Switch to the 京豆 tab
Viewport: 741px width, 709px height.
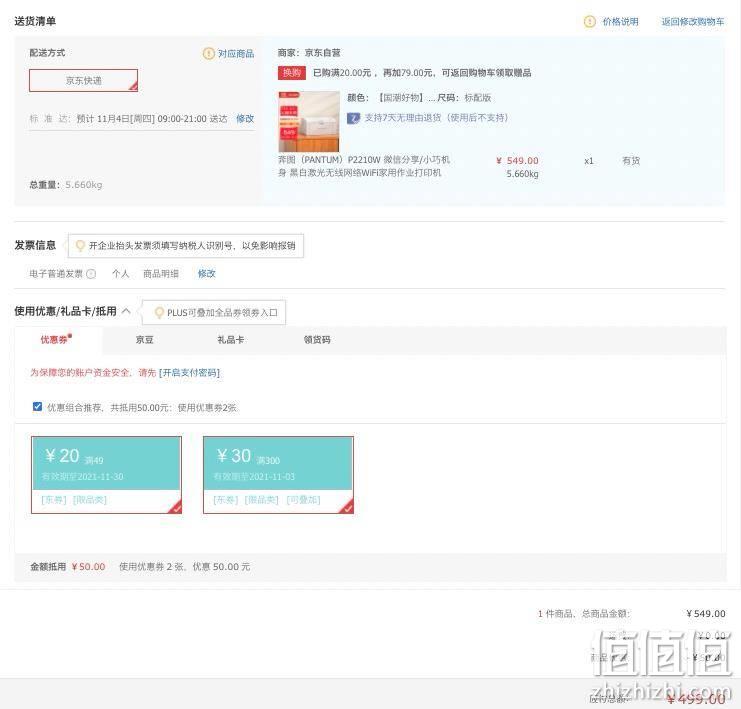click(x=144, y=339)
